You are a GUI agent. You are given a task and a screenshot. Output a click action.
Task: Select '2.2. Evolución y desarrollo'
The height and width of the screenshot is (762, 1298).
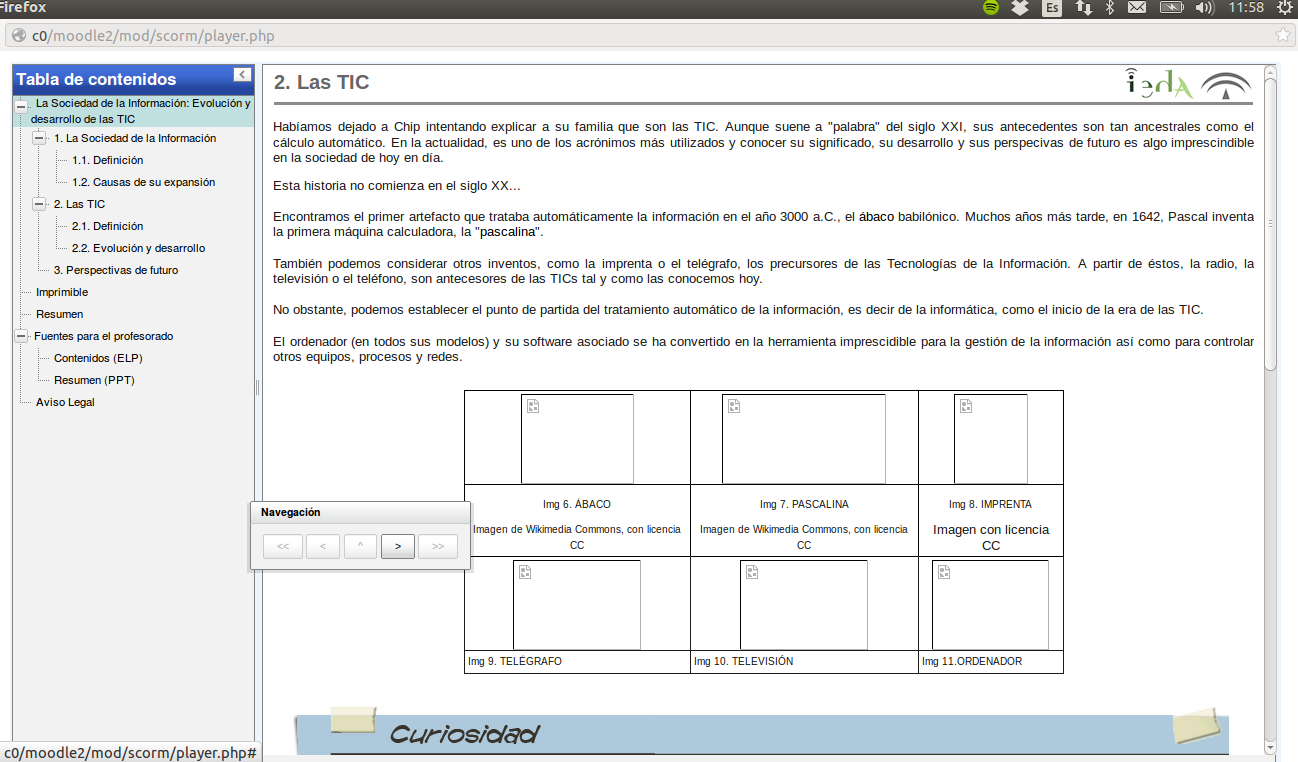click(138, 248)
